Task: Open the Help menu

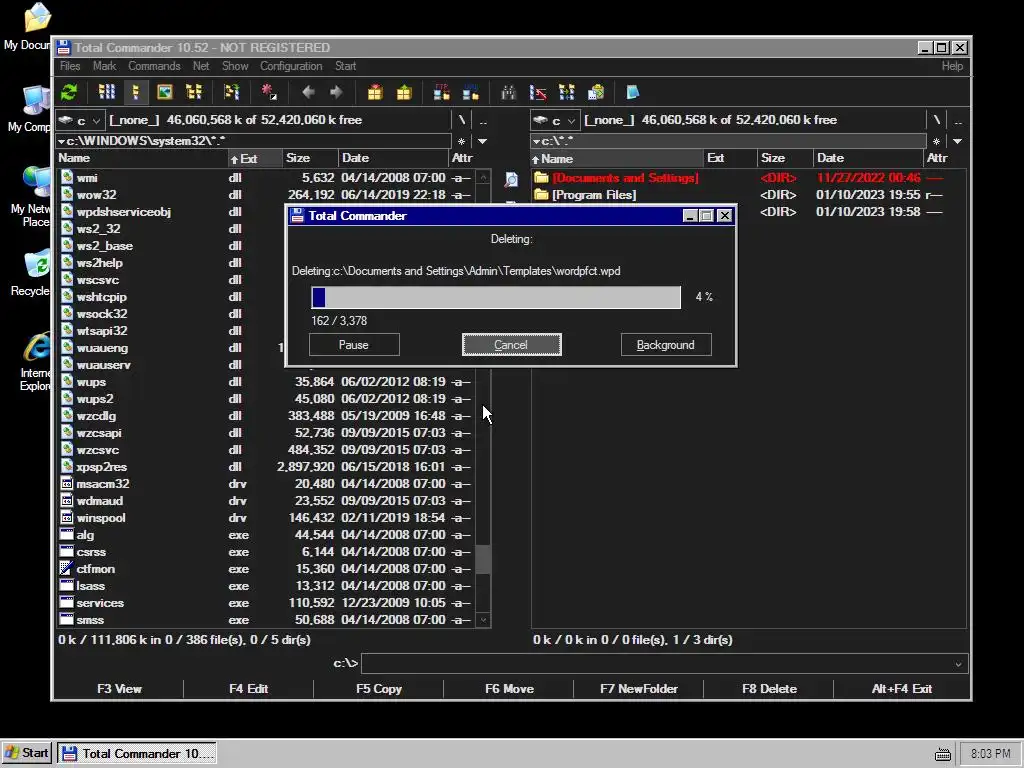Action: click(952, 66)
